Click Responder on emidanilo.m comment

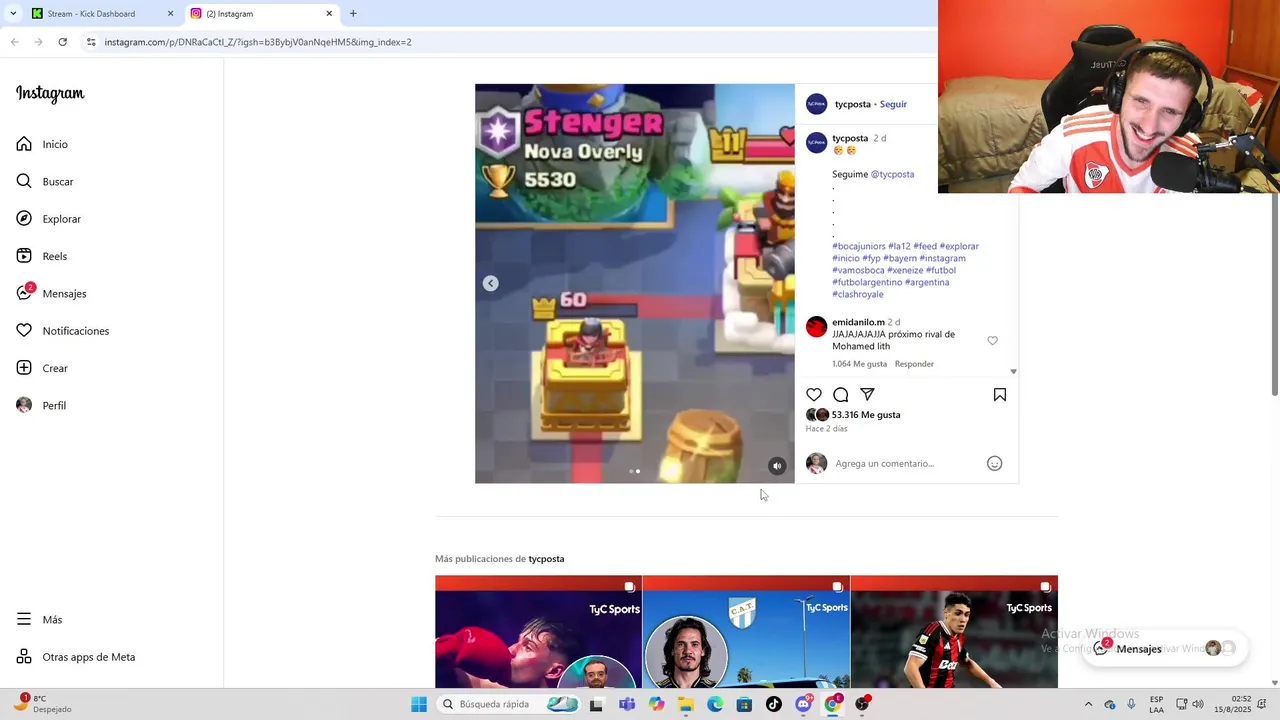[914, 364]
